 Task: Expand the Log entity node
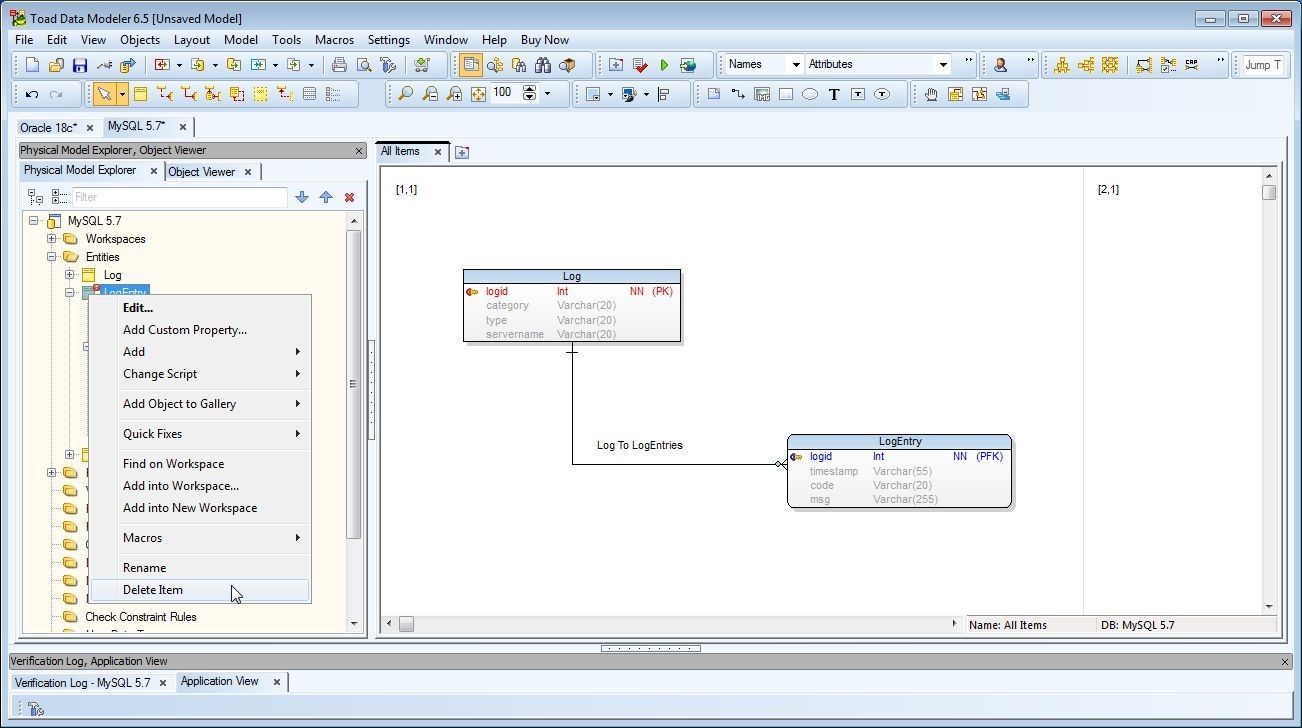coord(70,275)
